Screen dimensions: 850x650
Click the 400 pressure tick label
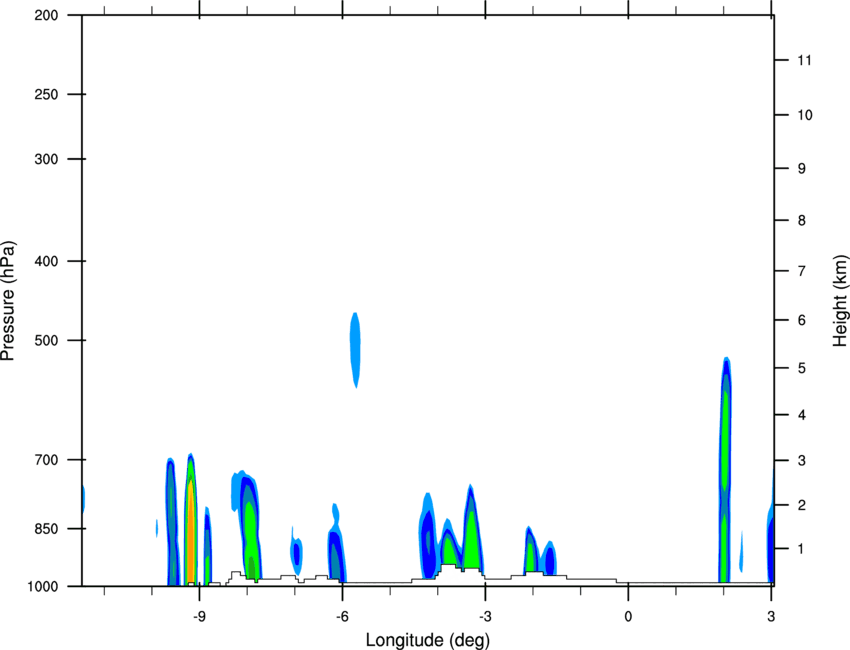click(46, 261)
